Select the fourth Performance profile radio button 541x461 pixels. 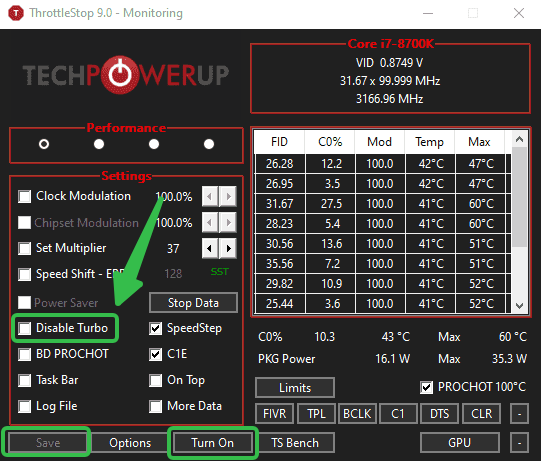pos(209,144)
